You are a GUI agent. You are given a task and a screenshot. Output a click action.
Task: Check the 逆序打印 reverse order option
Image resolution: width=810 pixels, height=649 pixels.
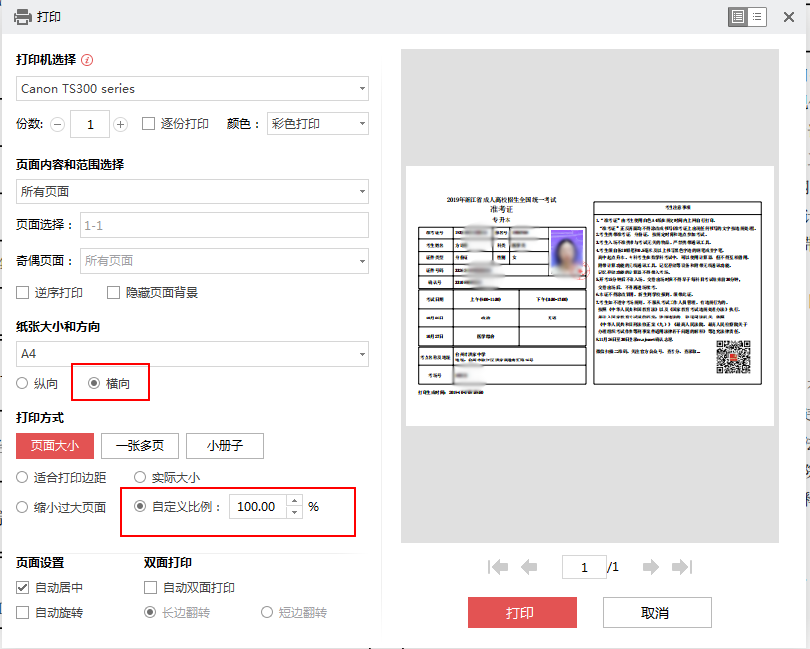coord(24,293)
